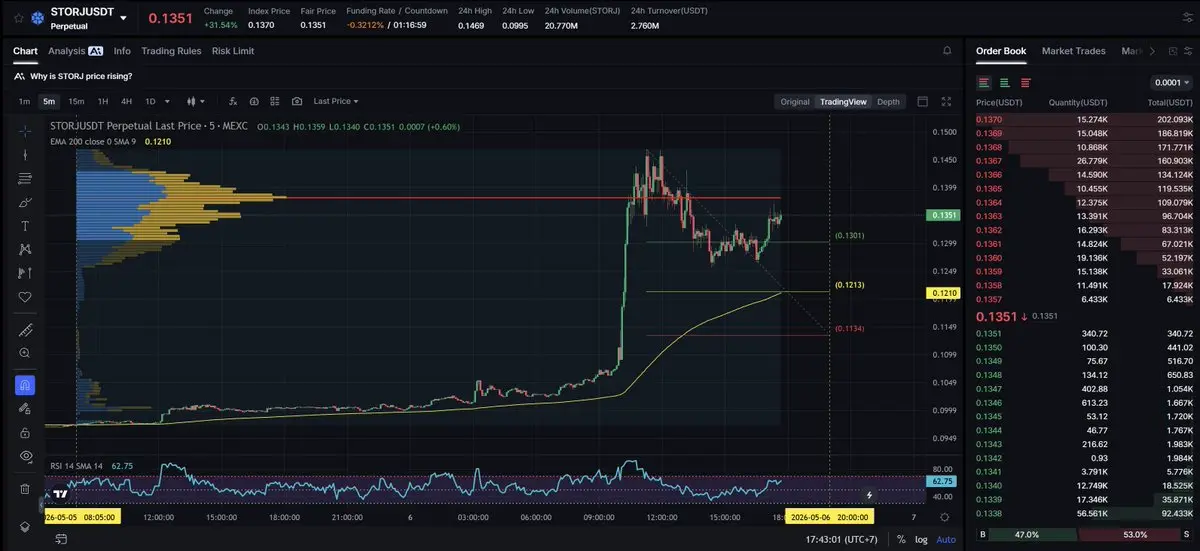This screenshot has width=1200, height=551.
Task: Select the 1m timeframe
Action: [x=24, y=101]
